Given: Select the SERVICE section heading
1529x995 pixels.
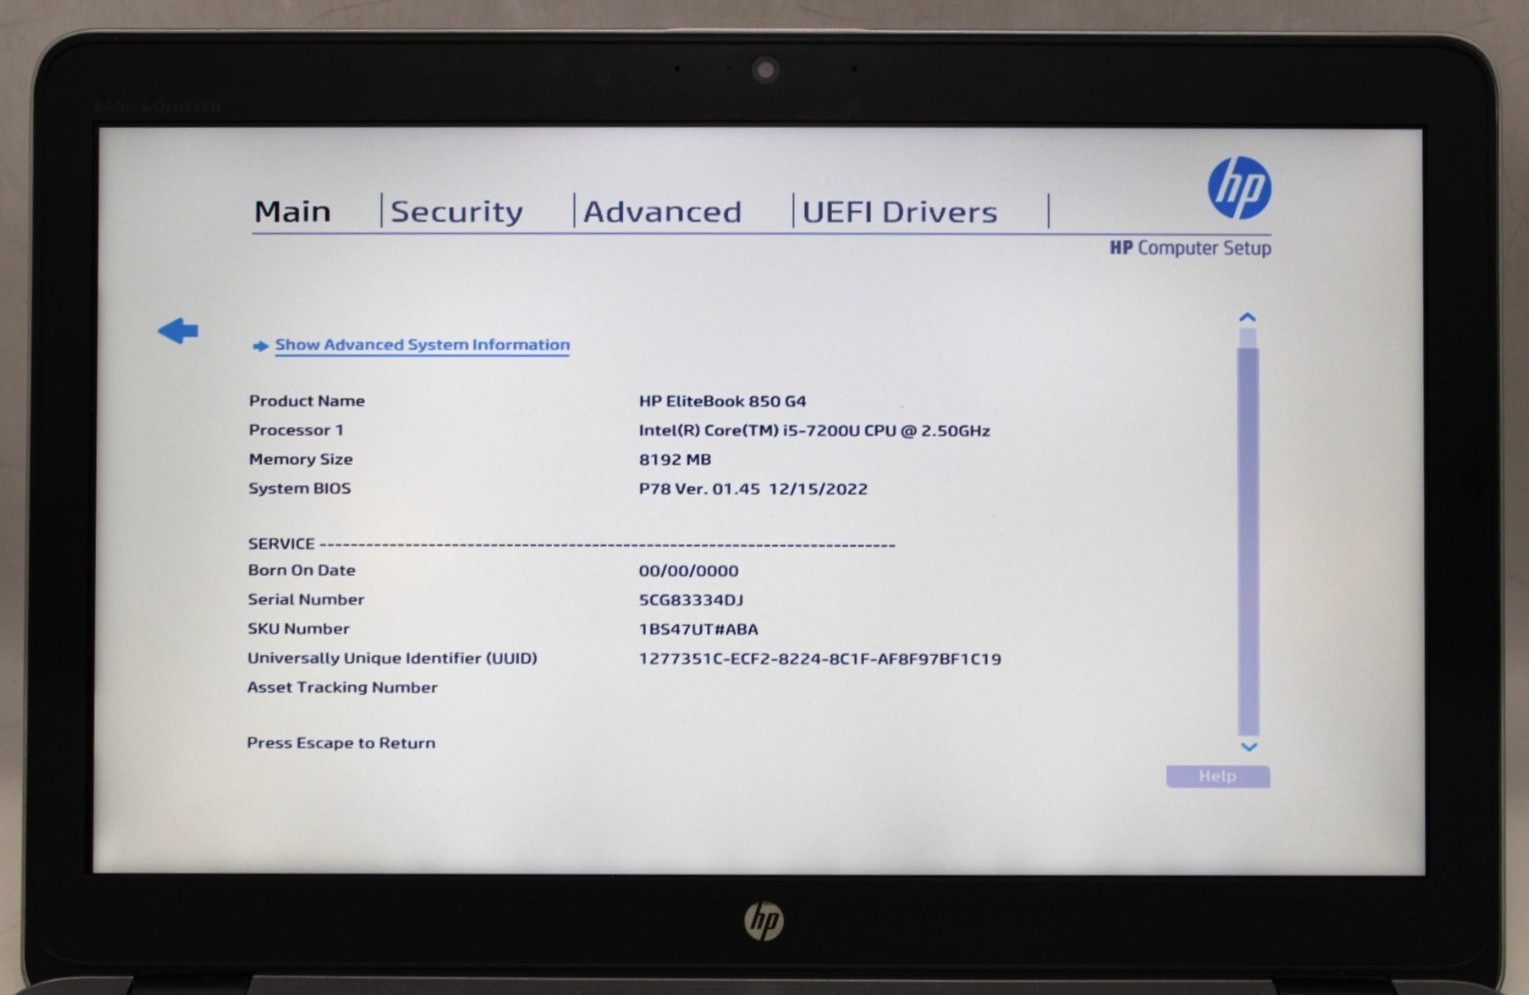Looking at the screenshot, I should click(281, 543).
